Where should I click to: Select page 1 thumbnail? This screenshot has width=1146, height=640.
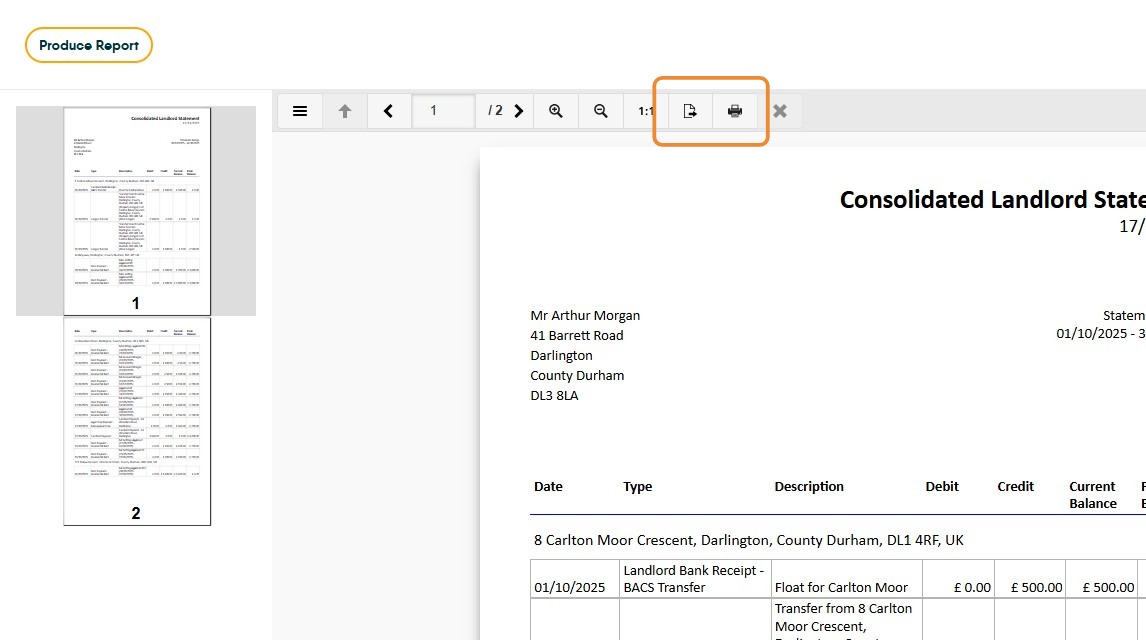tap(137, 211)
